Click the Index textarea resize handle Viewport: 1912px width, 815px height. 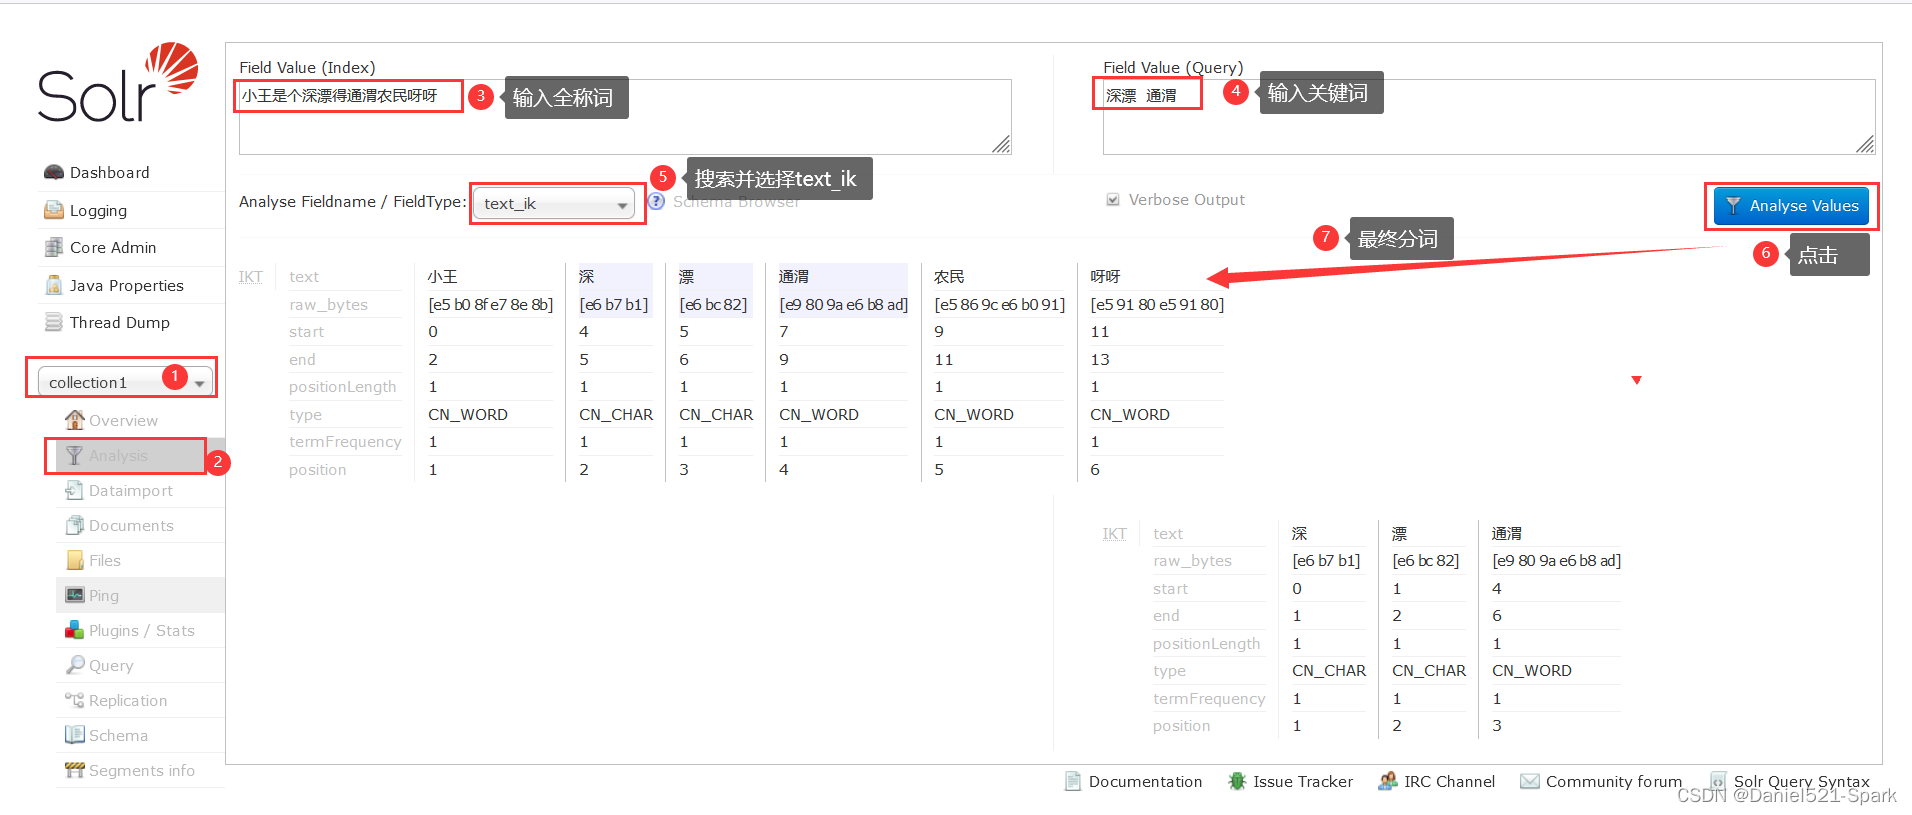tap(1002, 145)
